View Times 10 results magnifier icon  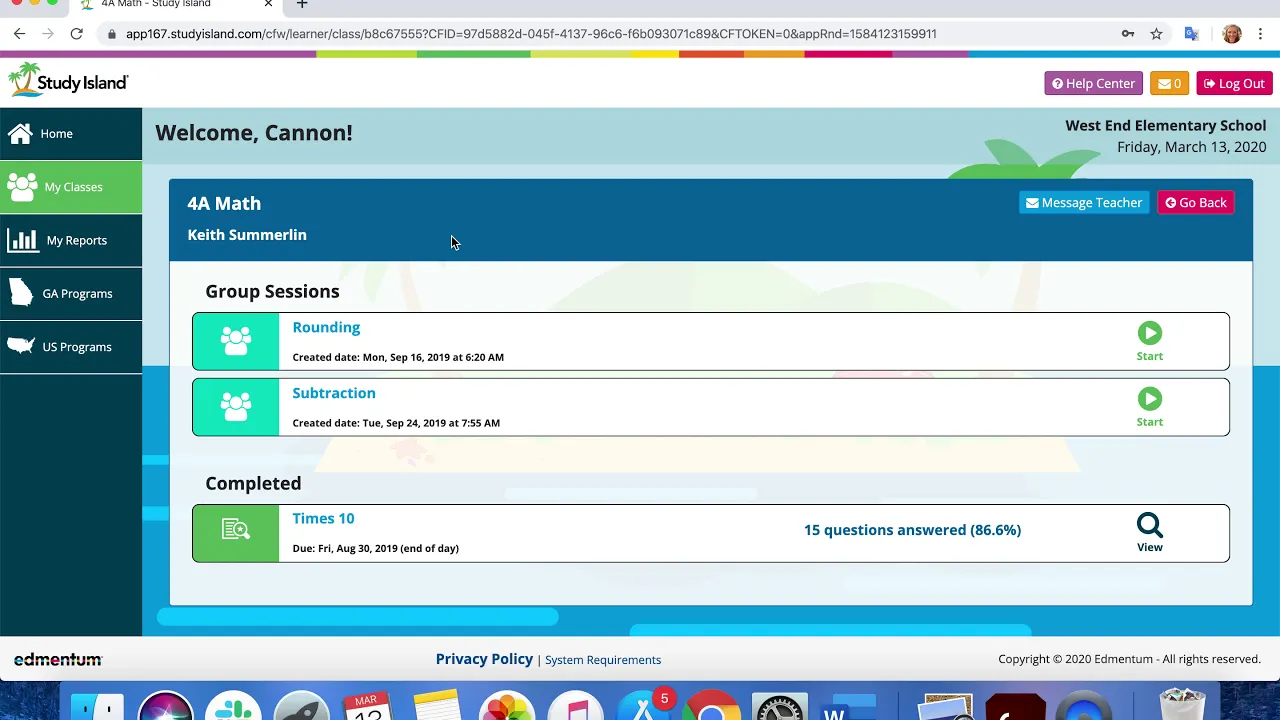pyautogui.click(x=1150, y=525)
